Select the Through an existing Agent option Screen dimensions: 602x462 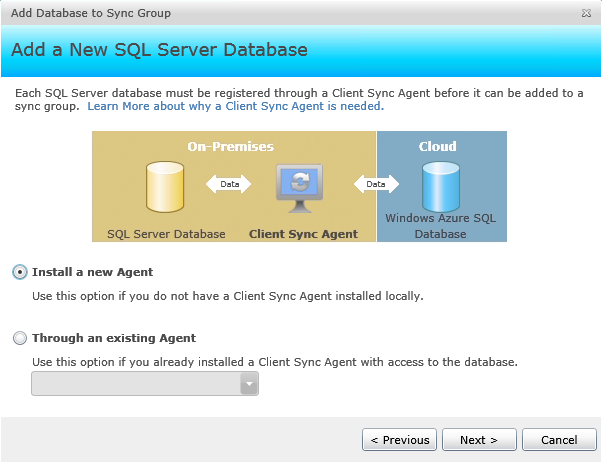tap(20, 338)
